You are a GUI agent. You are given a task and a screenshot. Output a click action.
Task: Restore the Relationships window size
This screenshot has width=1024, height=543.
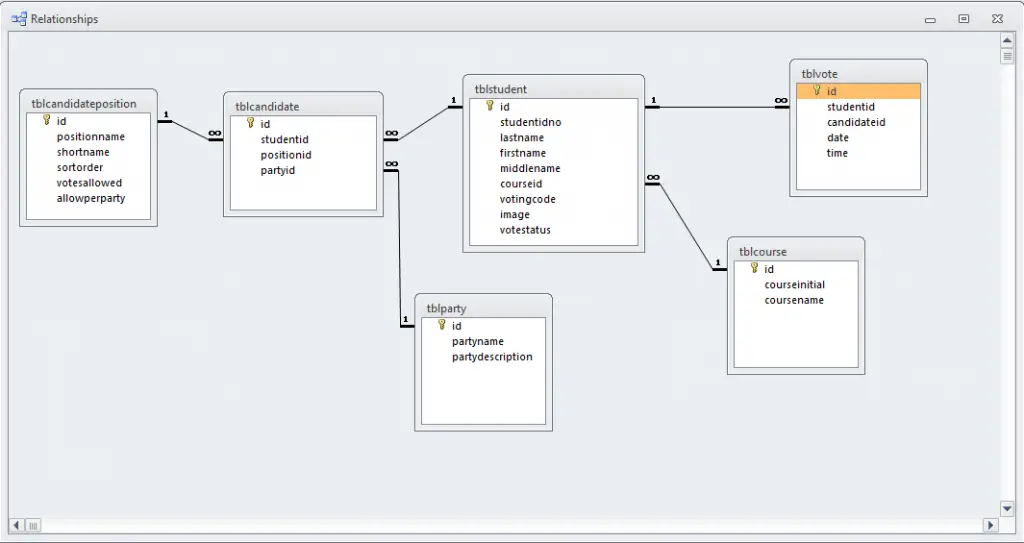(963, 19)
